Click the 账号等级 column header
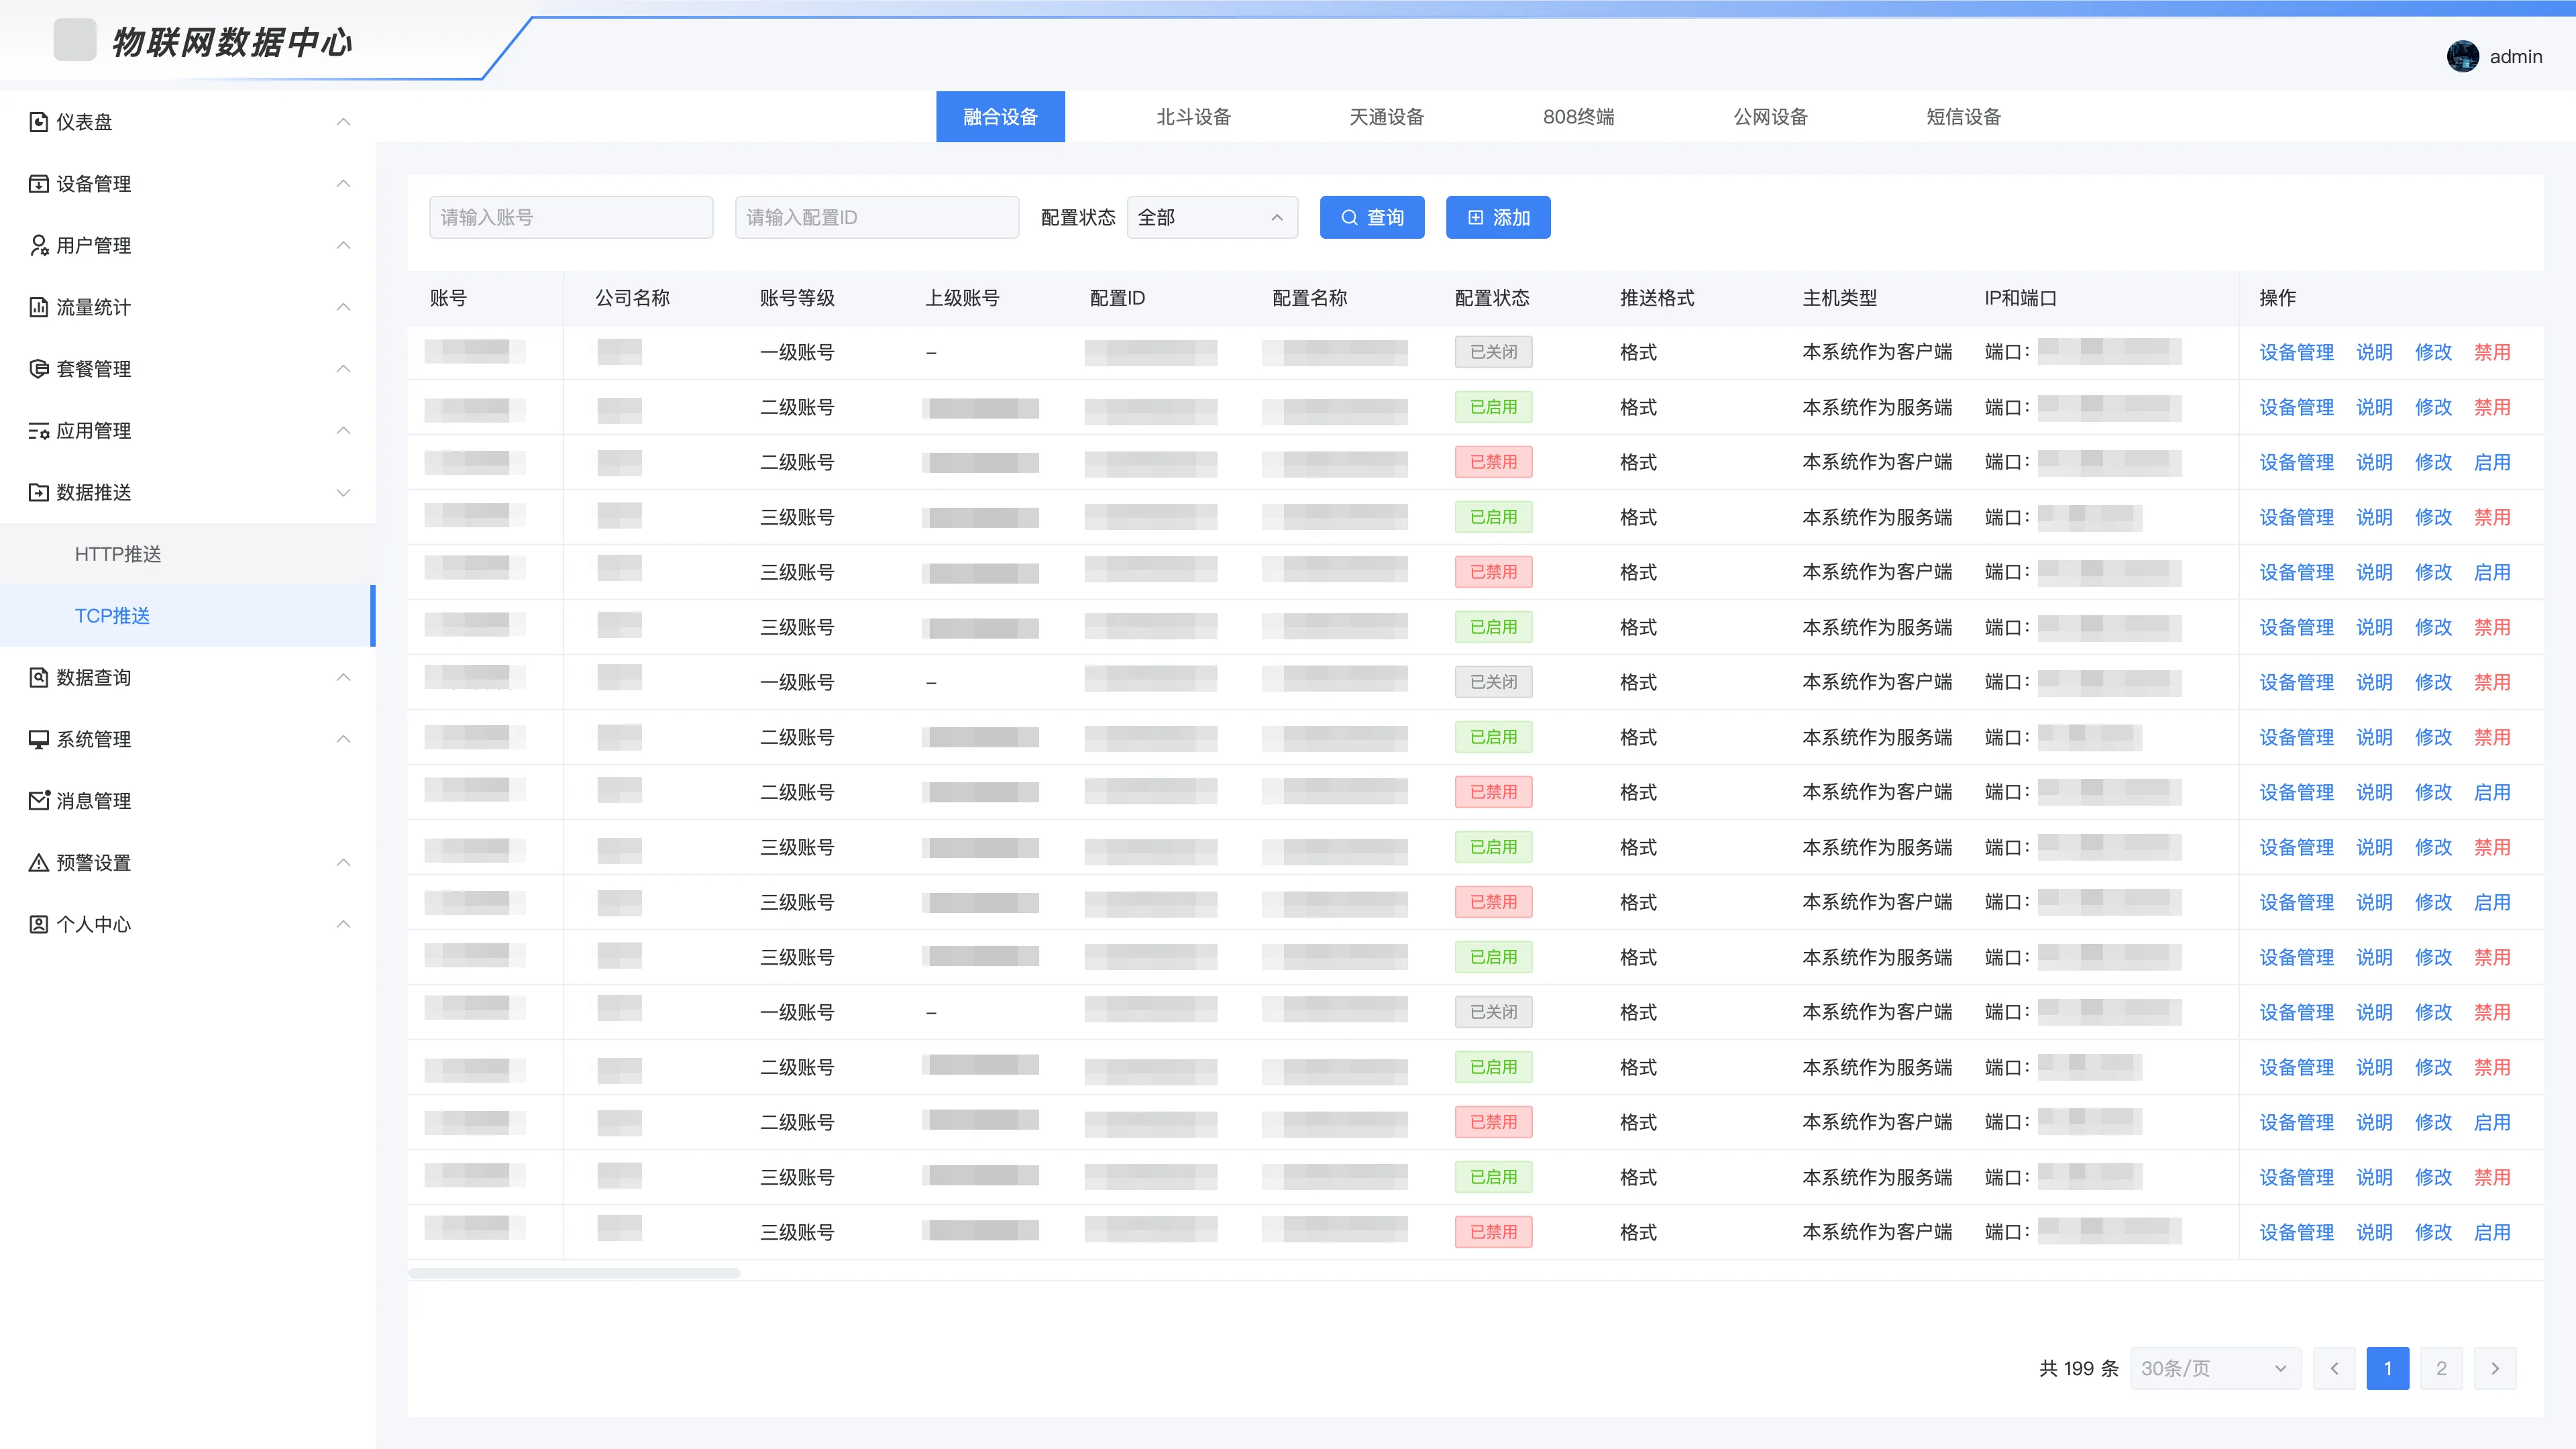2576x1449 pixels. [x=797, y=298]
